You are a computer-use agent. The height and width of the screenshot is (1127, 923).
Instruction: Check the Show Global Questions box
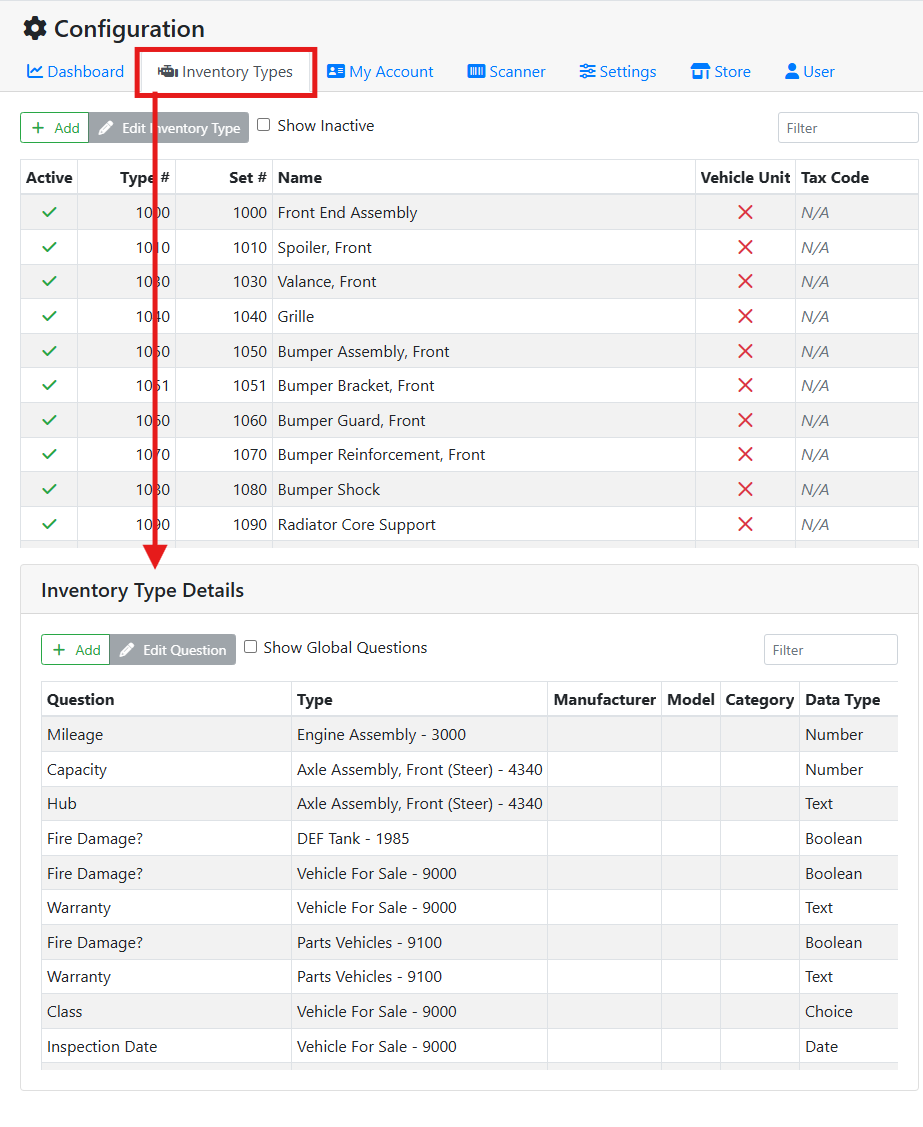point(250,647)
